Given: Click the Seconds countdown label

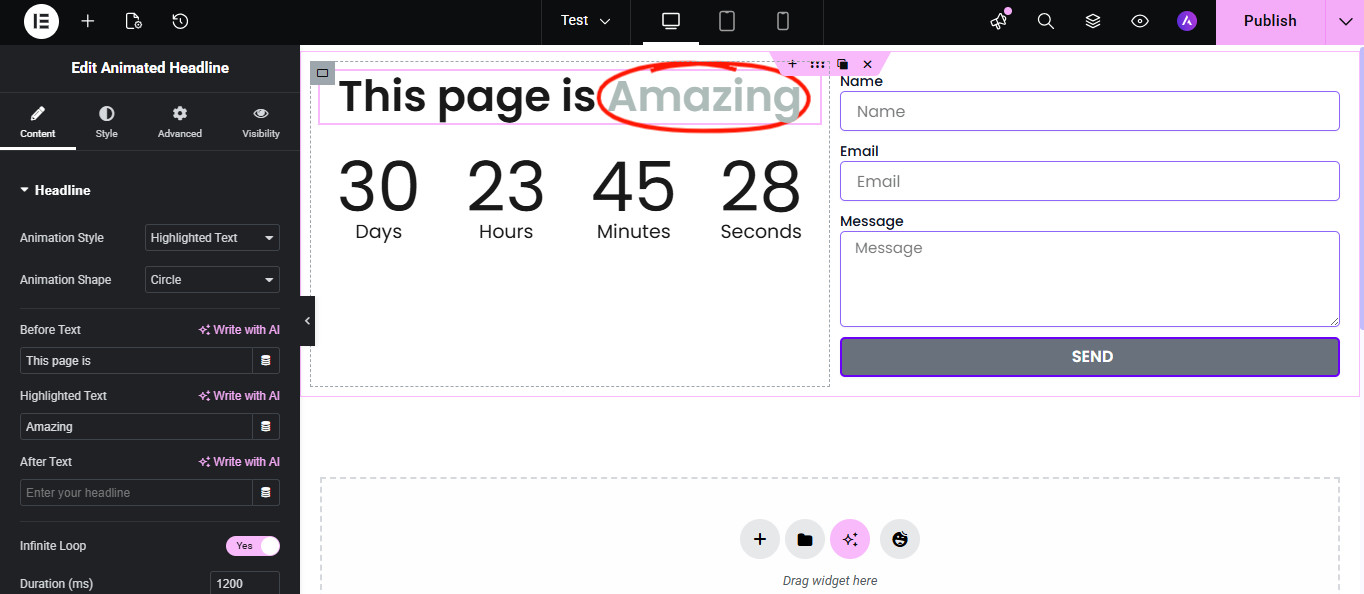Looking at the screenshot, I should click(x=761, y=232).
